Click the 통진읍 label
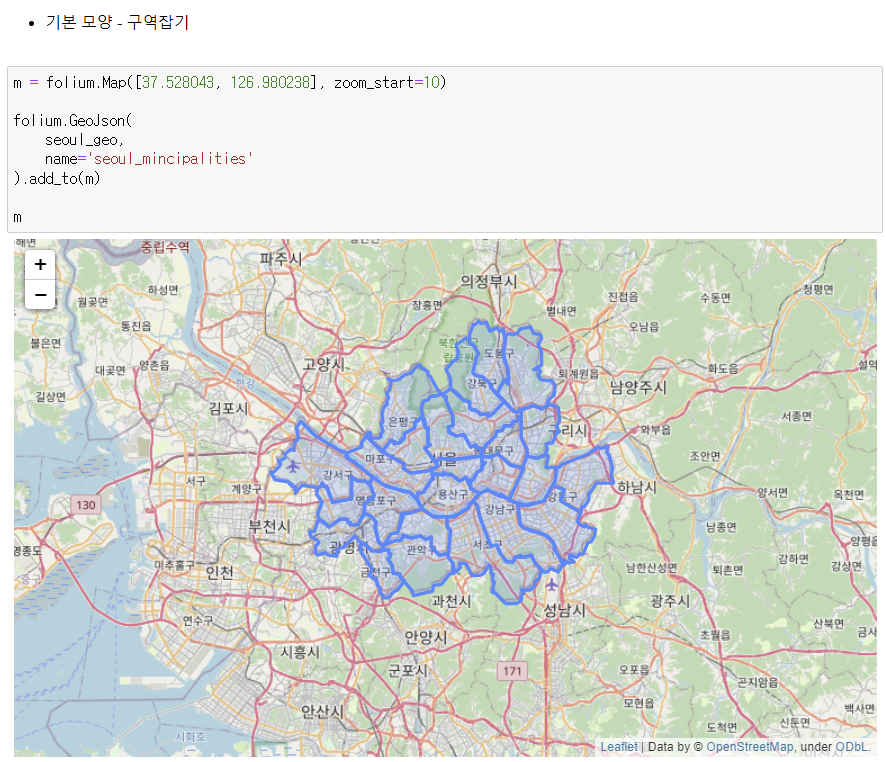 [136, 326]
